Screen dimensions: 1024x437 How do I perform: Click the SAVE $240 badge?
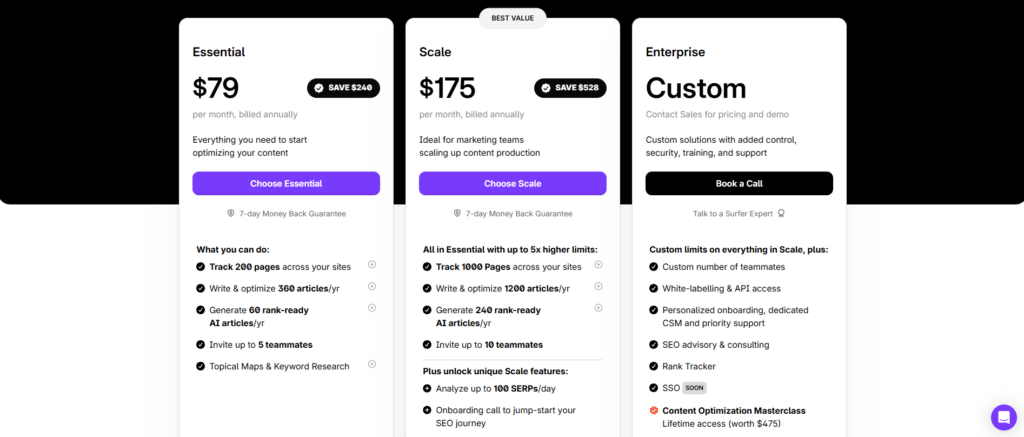click(344, 88)
